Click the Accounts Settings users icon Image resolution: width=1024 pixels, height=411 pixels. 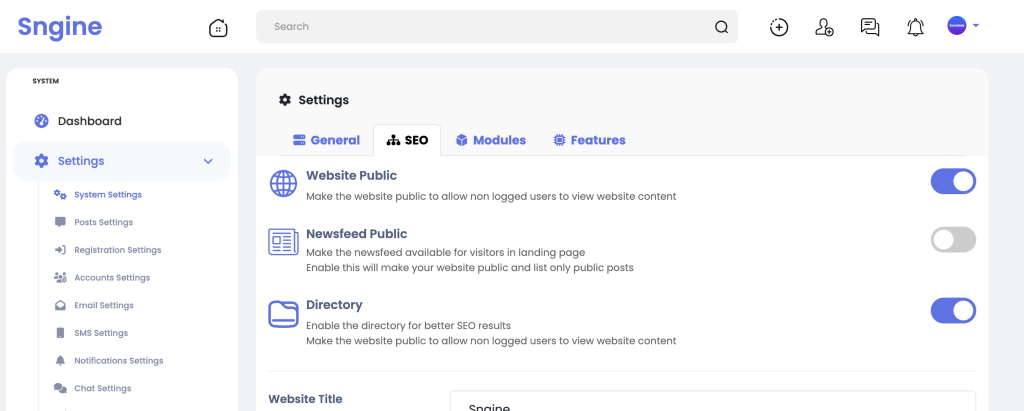click(x=60, y=278)
